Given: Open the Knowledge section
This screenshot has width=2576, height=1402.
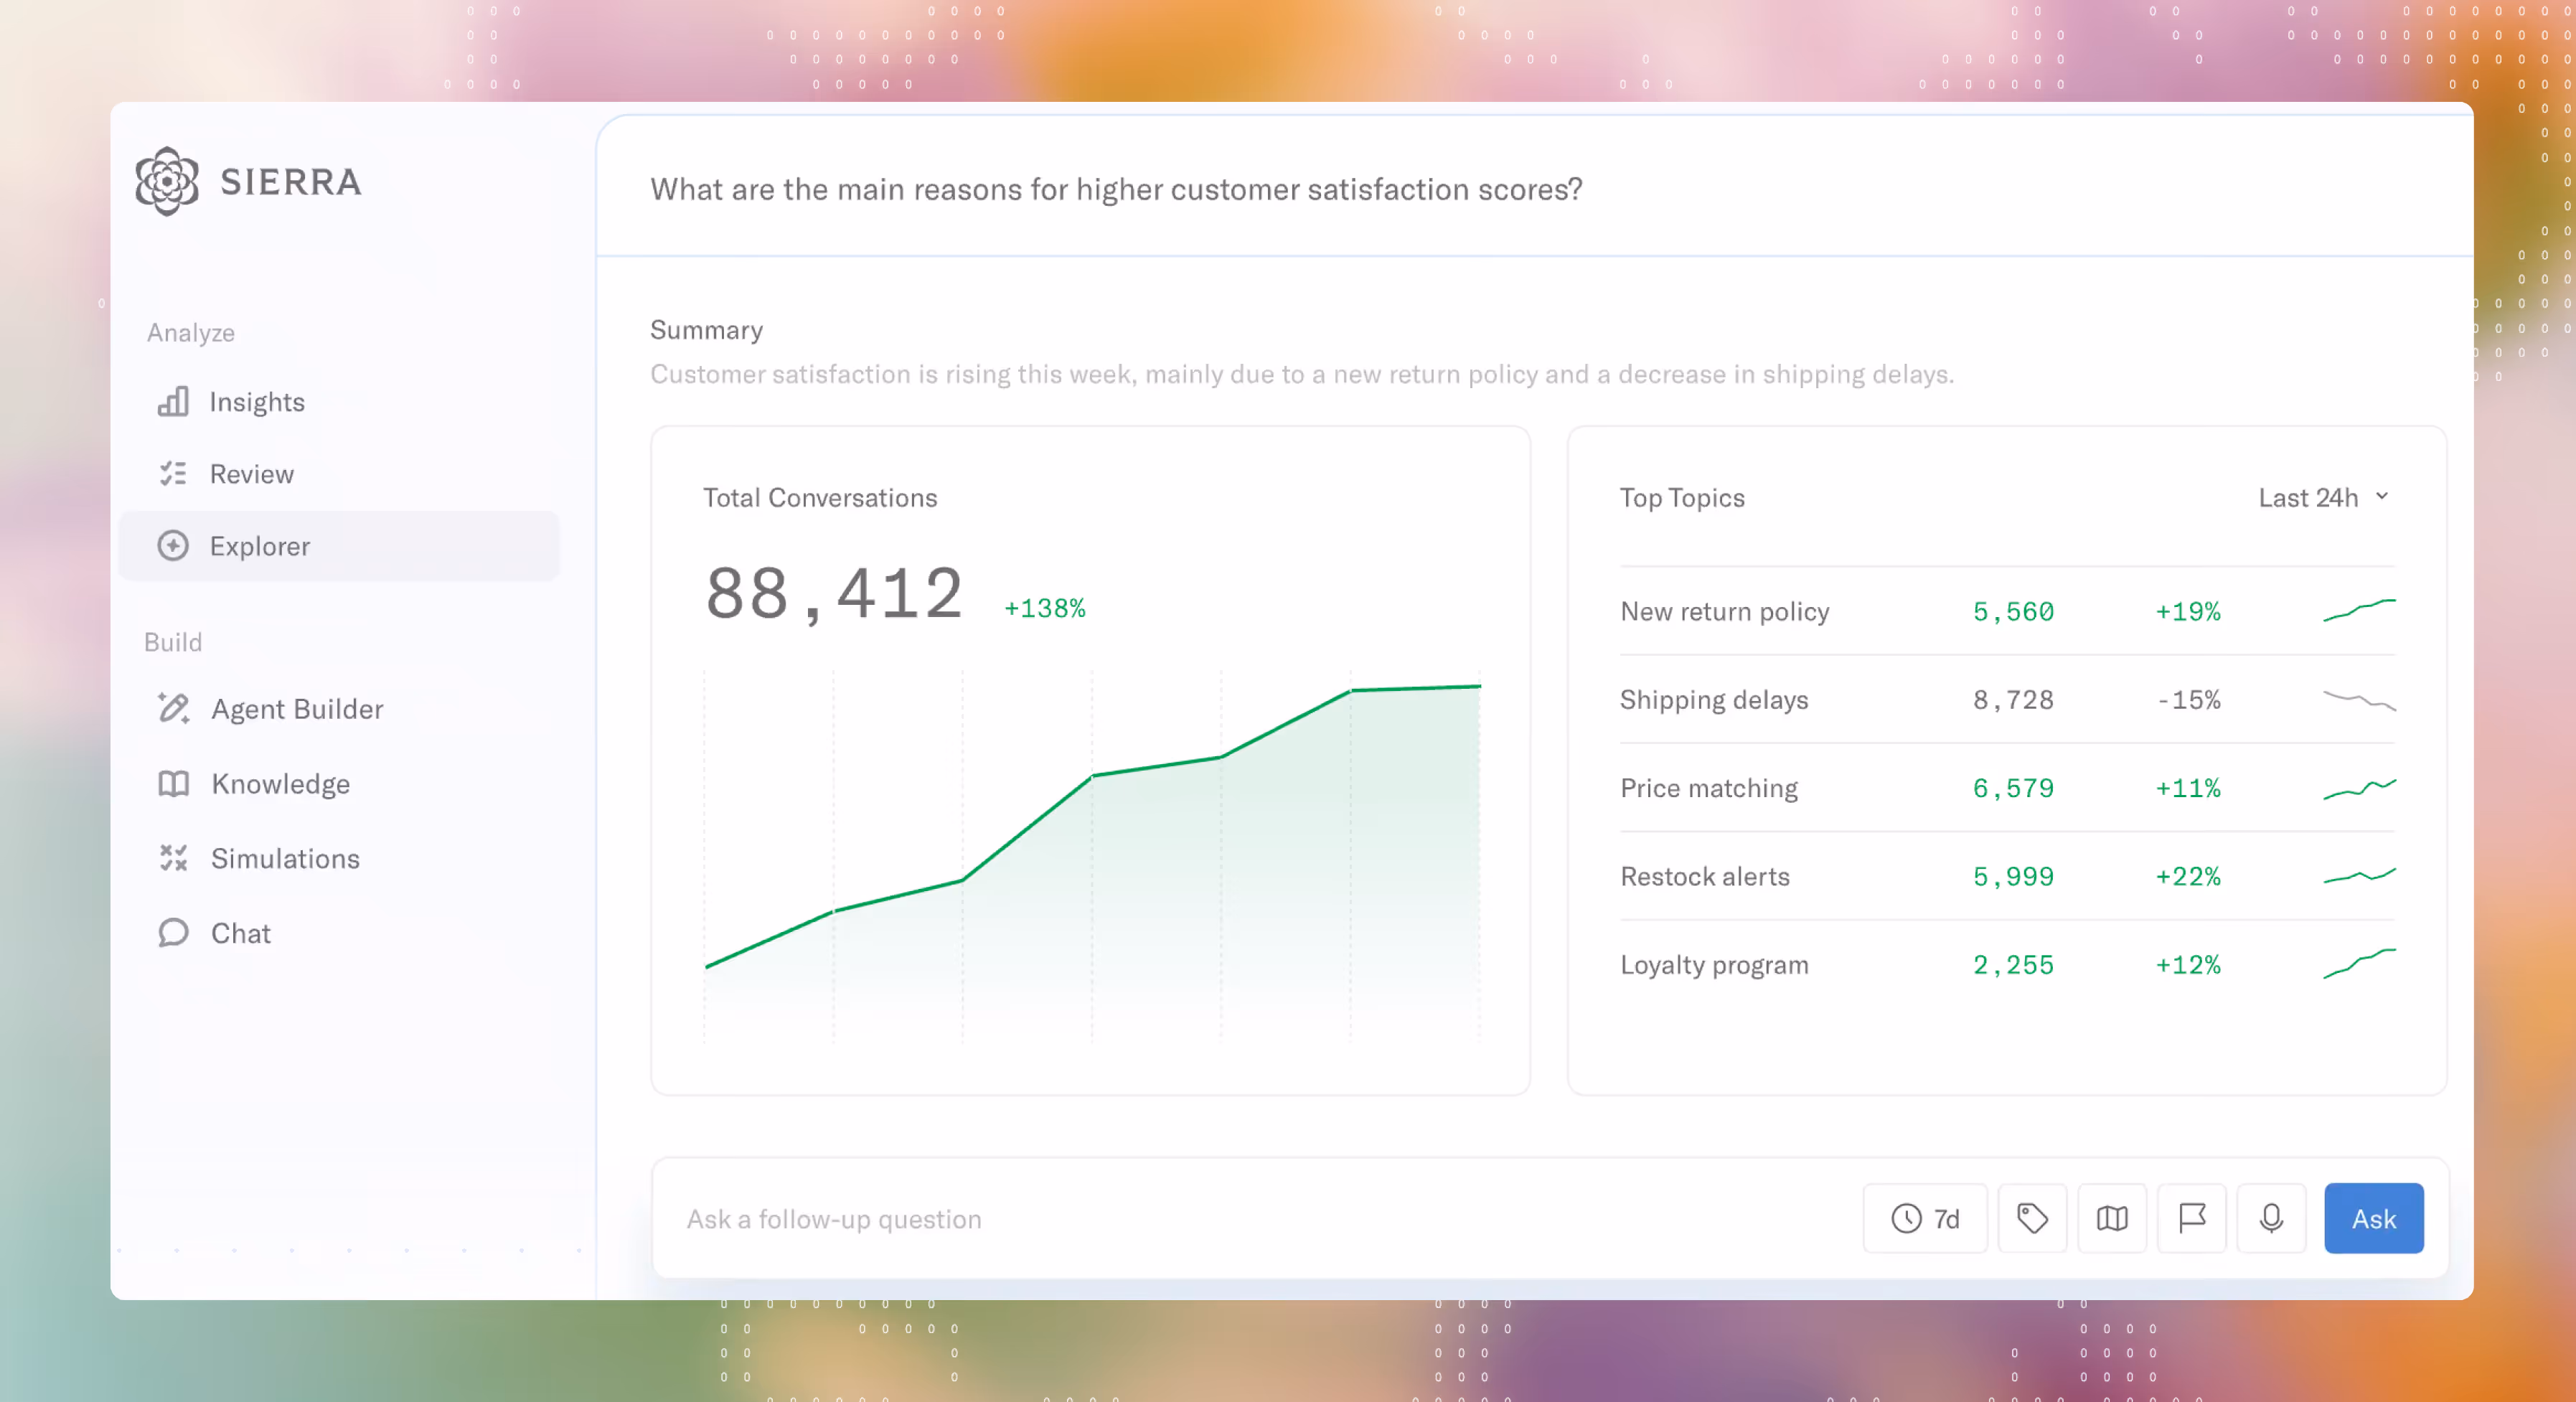Looking at the screenshot, I should click(338, 783).
